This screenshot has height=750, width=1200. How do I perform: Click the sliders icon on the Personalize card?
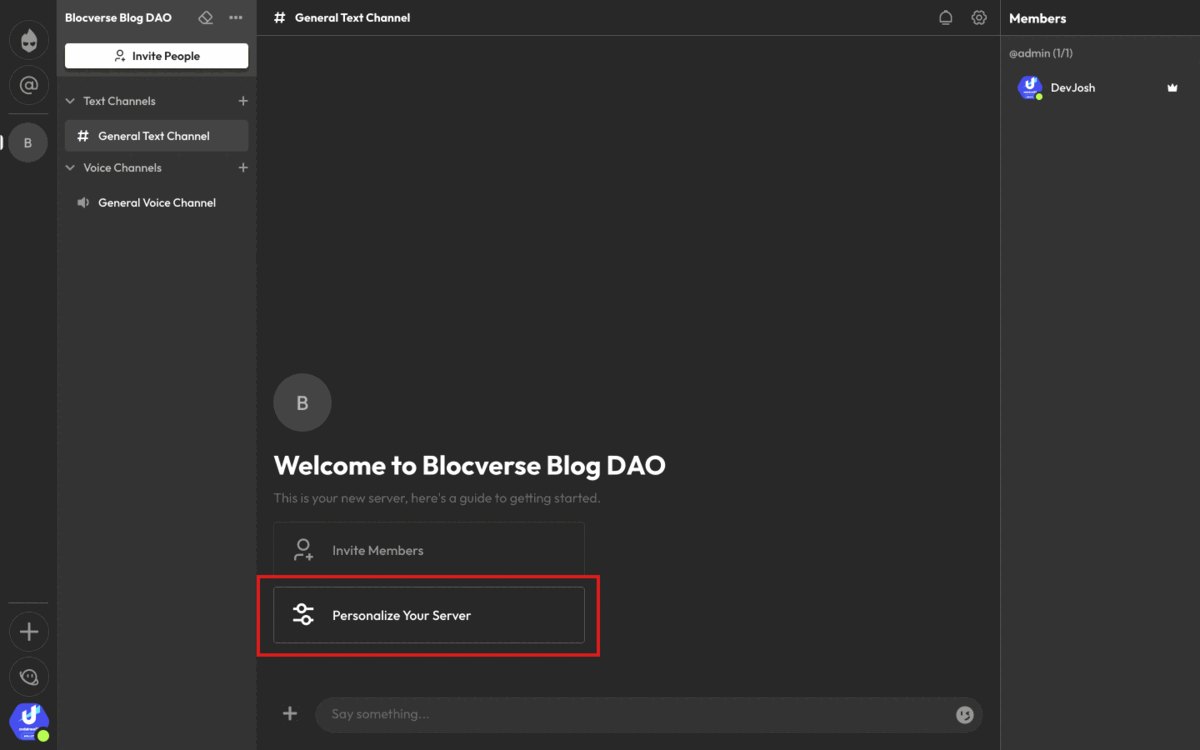point(303,615)
